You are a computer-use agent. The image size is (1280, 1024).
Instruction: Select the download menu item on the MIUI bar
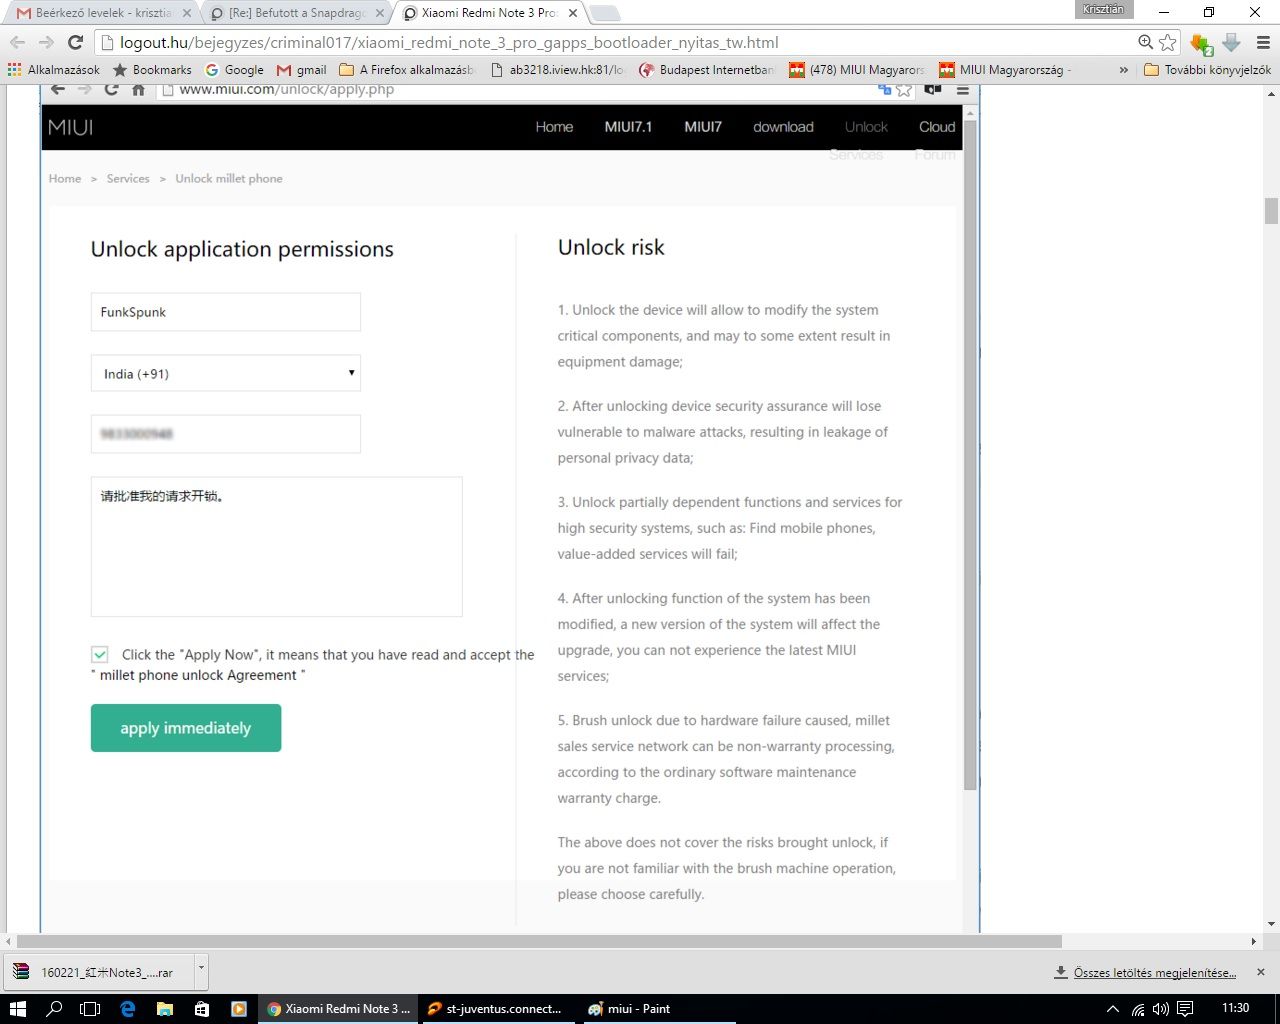(x=783, y=127)
